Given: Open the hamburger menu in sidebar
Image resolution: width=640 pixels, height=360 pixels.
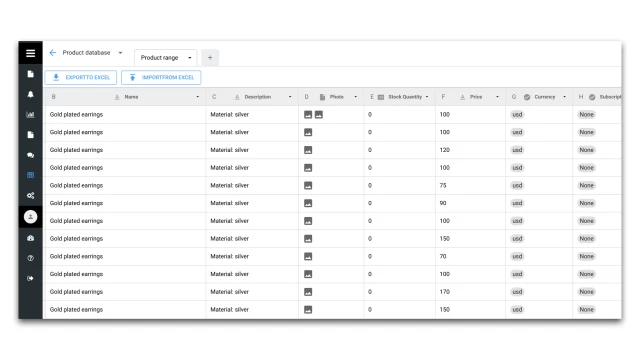Looking at the screenshot, I should click(30, 53).
